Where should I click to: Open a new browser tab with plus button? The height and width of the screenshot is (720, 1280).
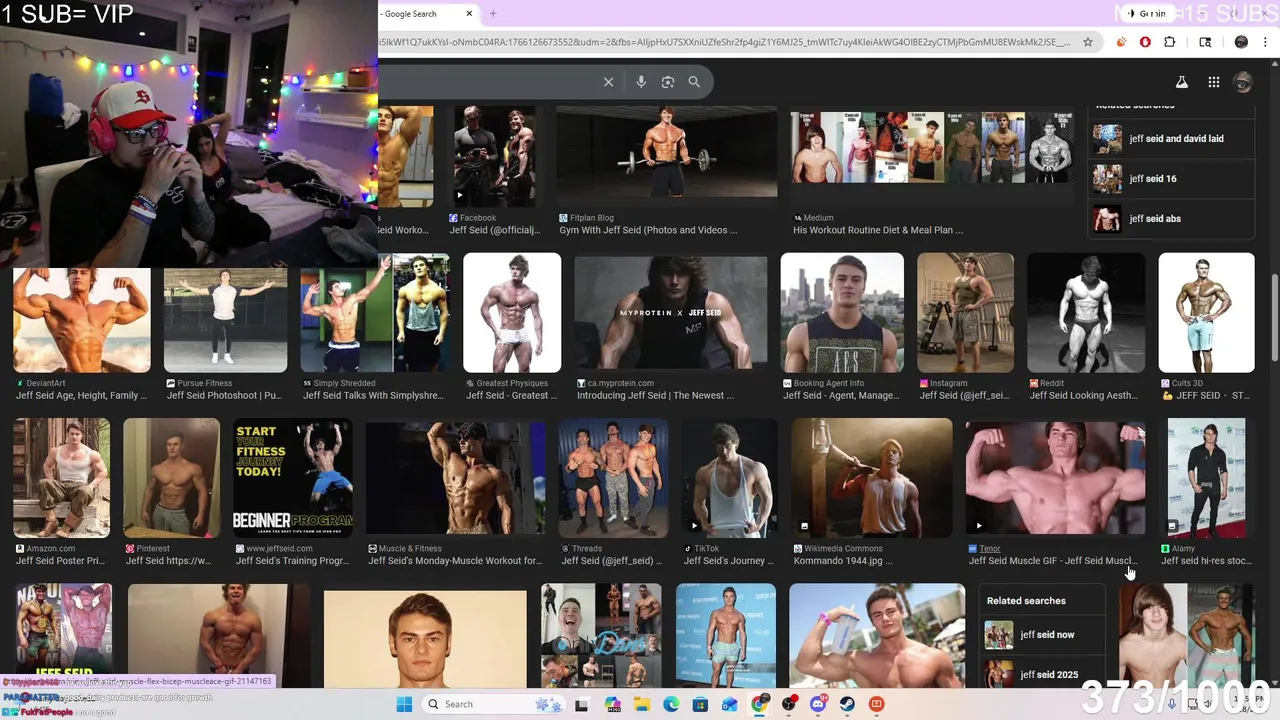pyautogui.click(x=493, y=14)
